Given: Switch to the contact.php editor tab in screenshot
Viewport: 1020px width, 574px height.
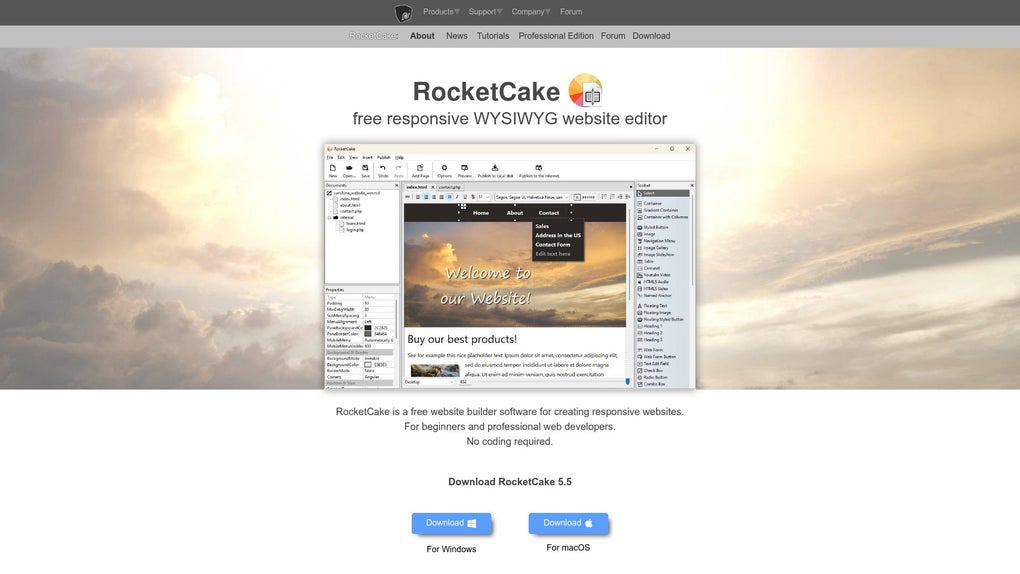Looking at the screenshot, I should coord(450,187).
